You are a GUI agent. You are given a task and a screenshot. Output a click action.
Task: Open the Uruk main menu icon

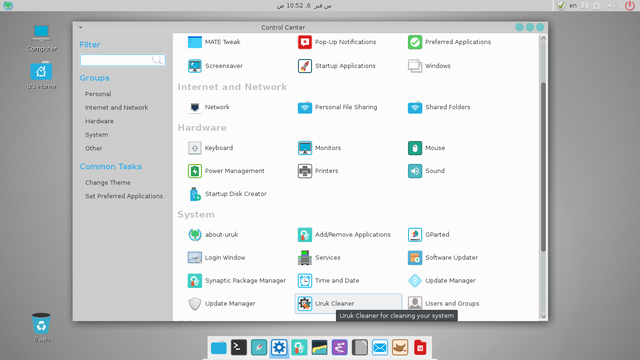point(8,5)
